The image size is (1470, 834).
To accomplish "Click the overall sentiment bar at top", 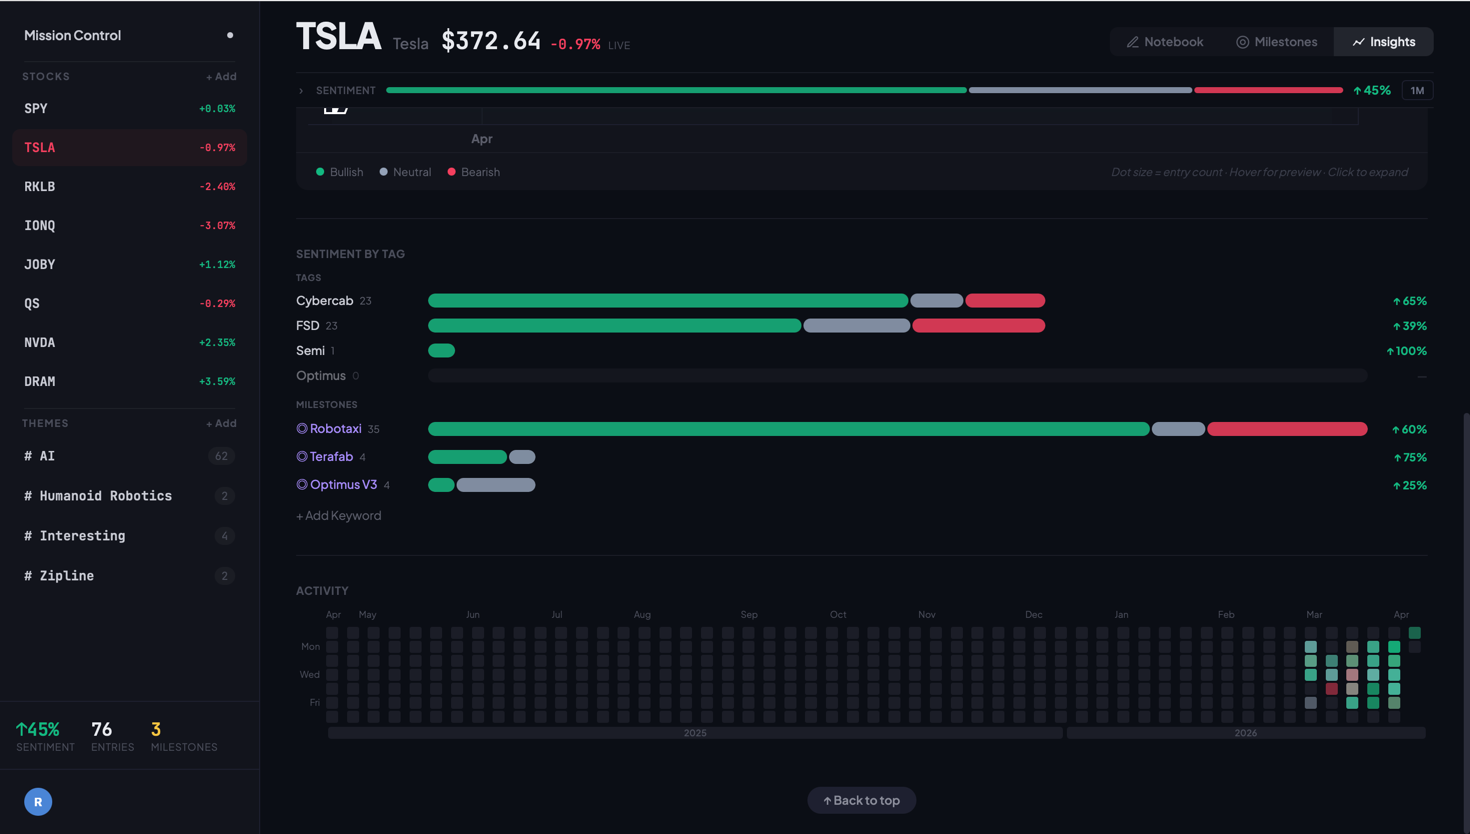I will 864,91.
